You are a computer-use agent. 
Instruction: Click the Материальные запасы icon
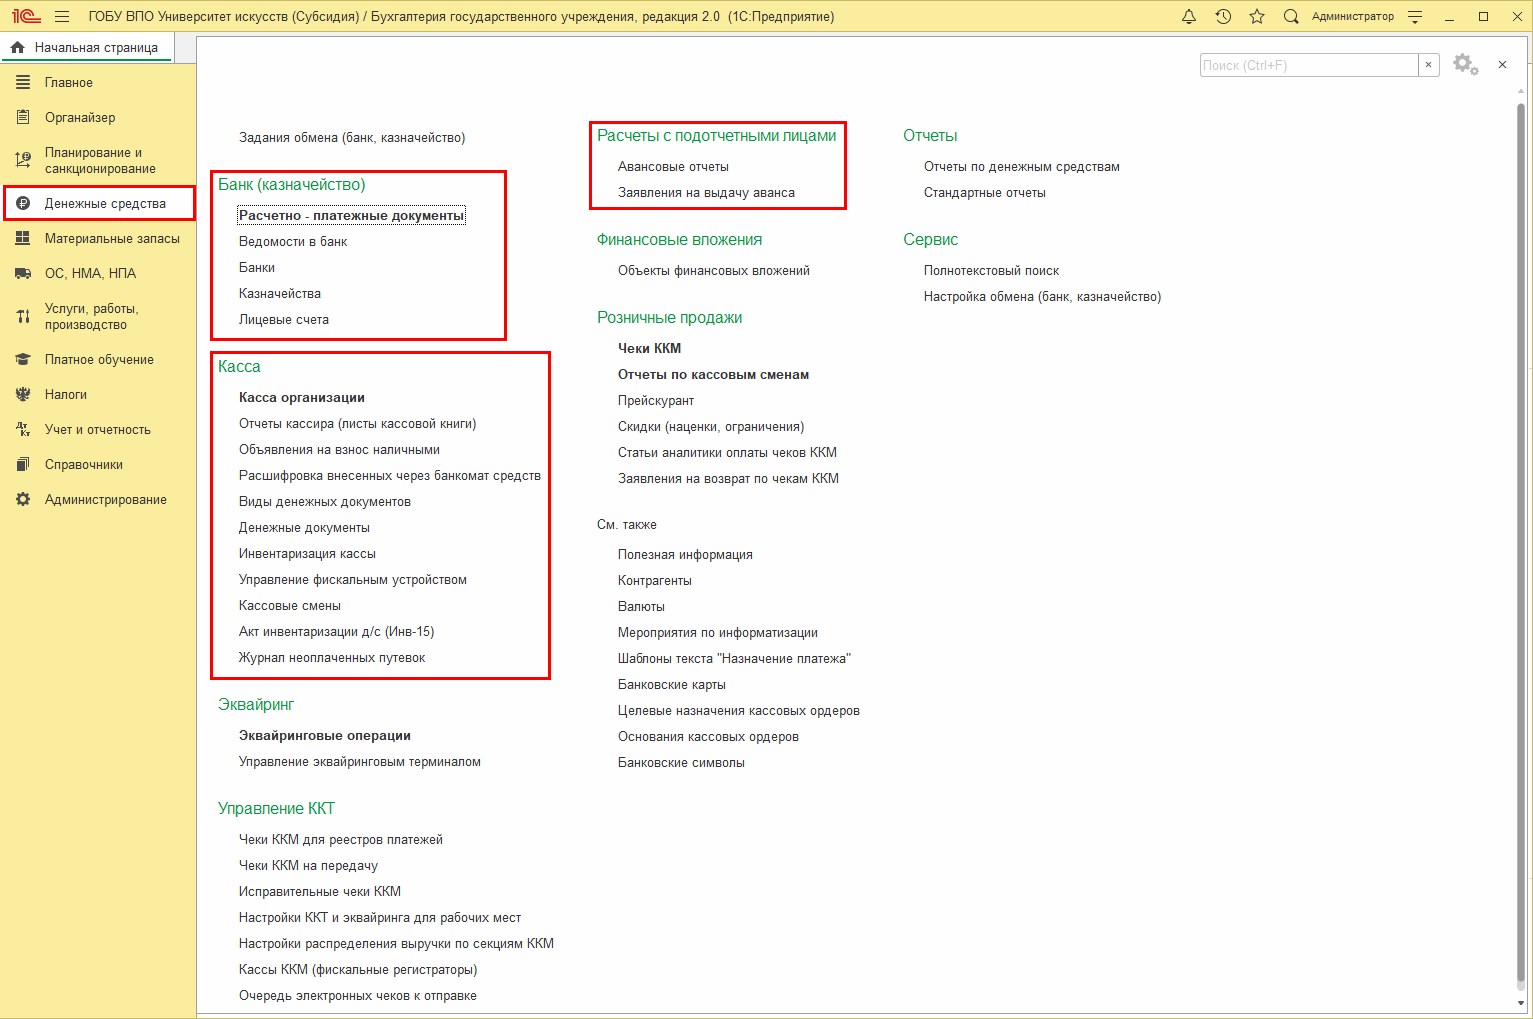(x=23, y=239)
